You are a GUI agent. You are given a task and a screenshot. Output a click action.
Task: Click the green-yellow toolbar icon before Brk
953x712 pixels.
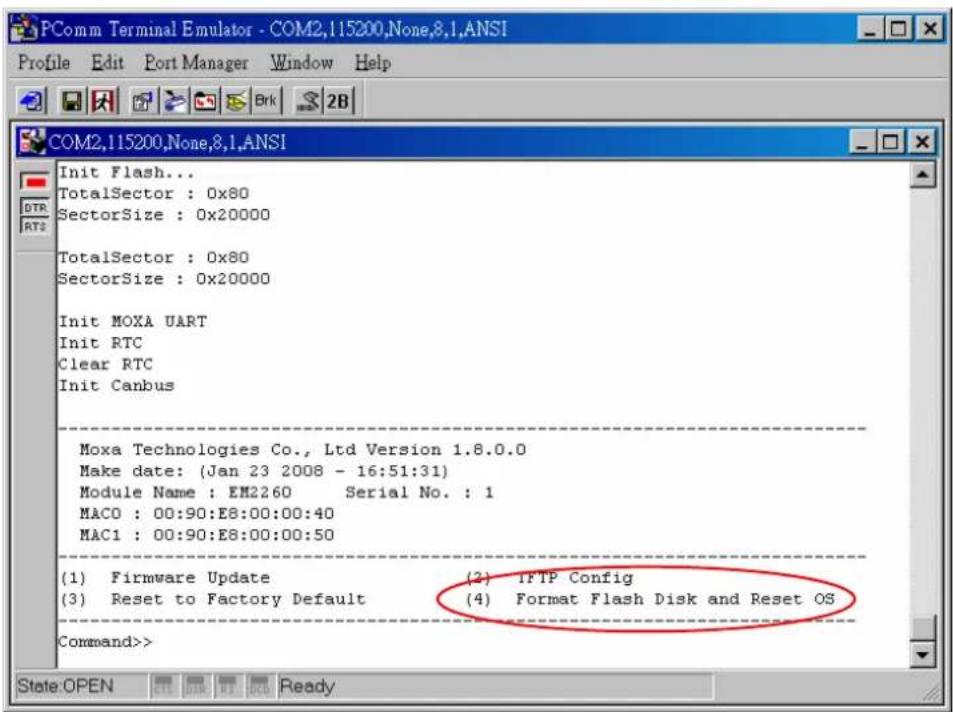point(236,101)
